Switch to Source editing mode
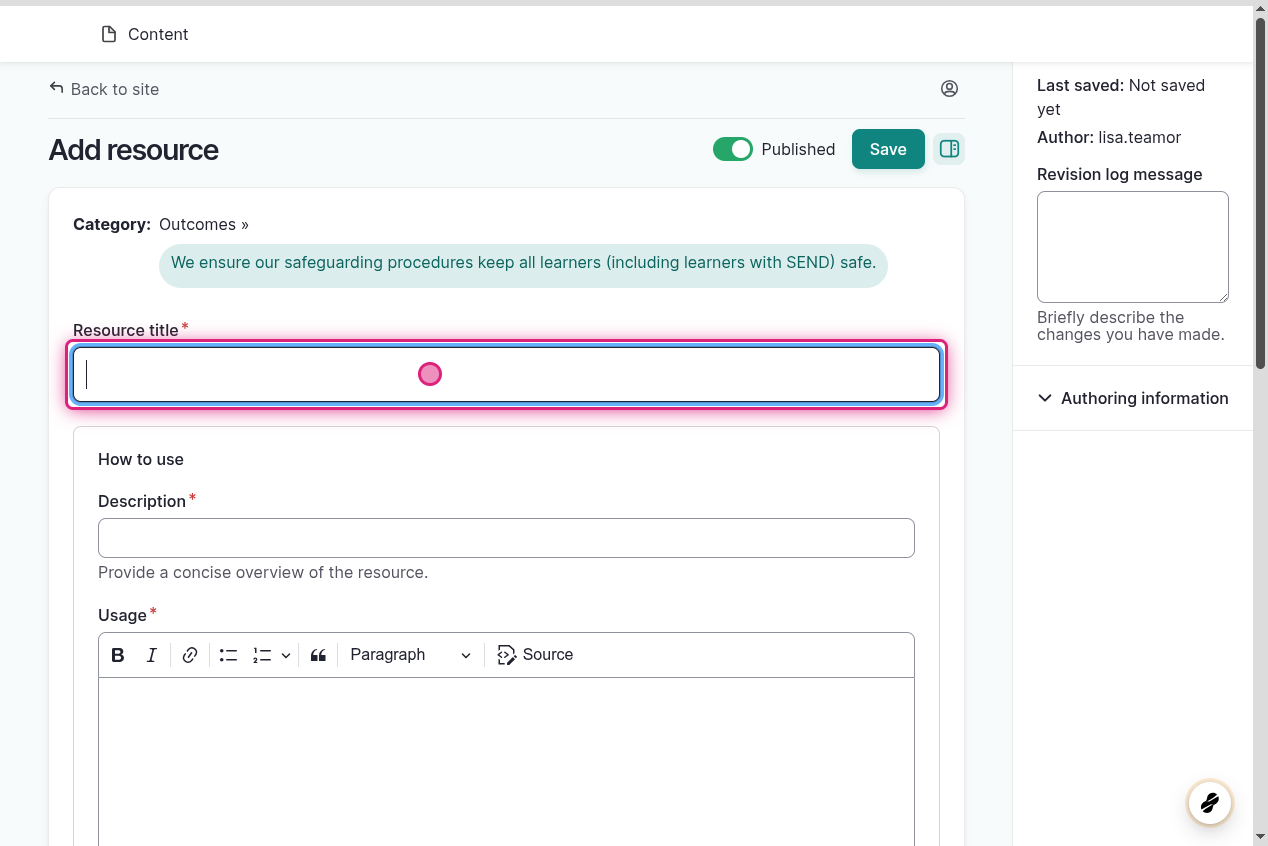Image resolution: width=1268 pixels, height=846 pixels. (535, 655)
